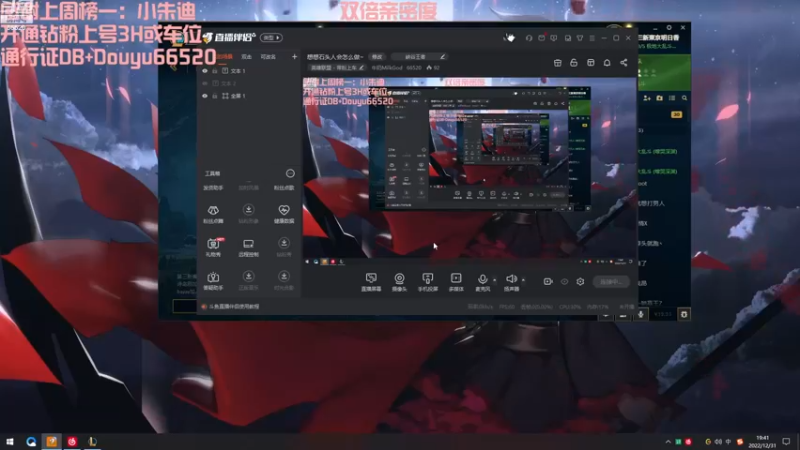Open stream settings gear in bottom bar
This screenshot has height=450, width=800.
point(580,282)
